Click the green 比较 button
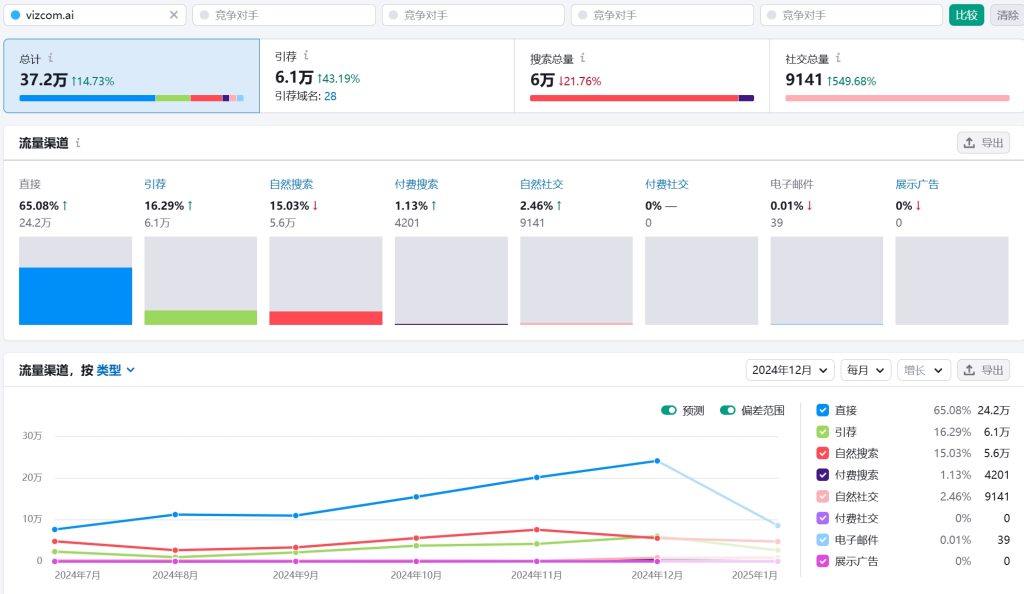The height and width of the screenshot is (594, 1024). [x=966, y=15]
